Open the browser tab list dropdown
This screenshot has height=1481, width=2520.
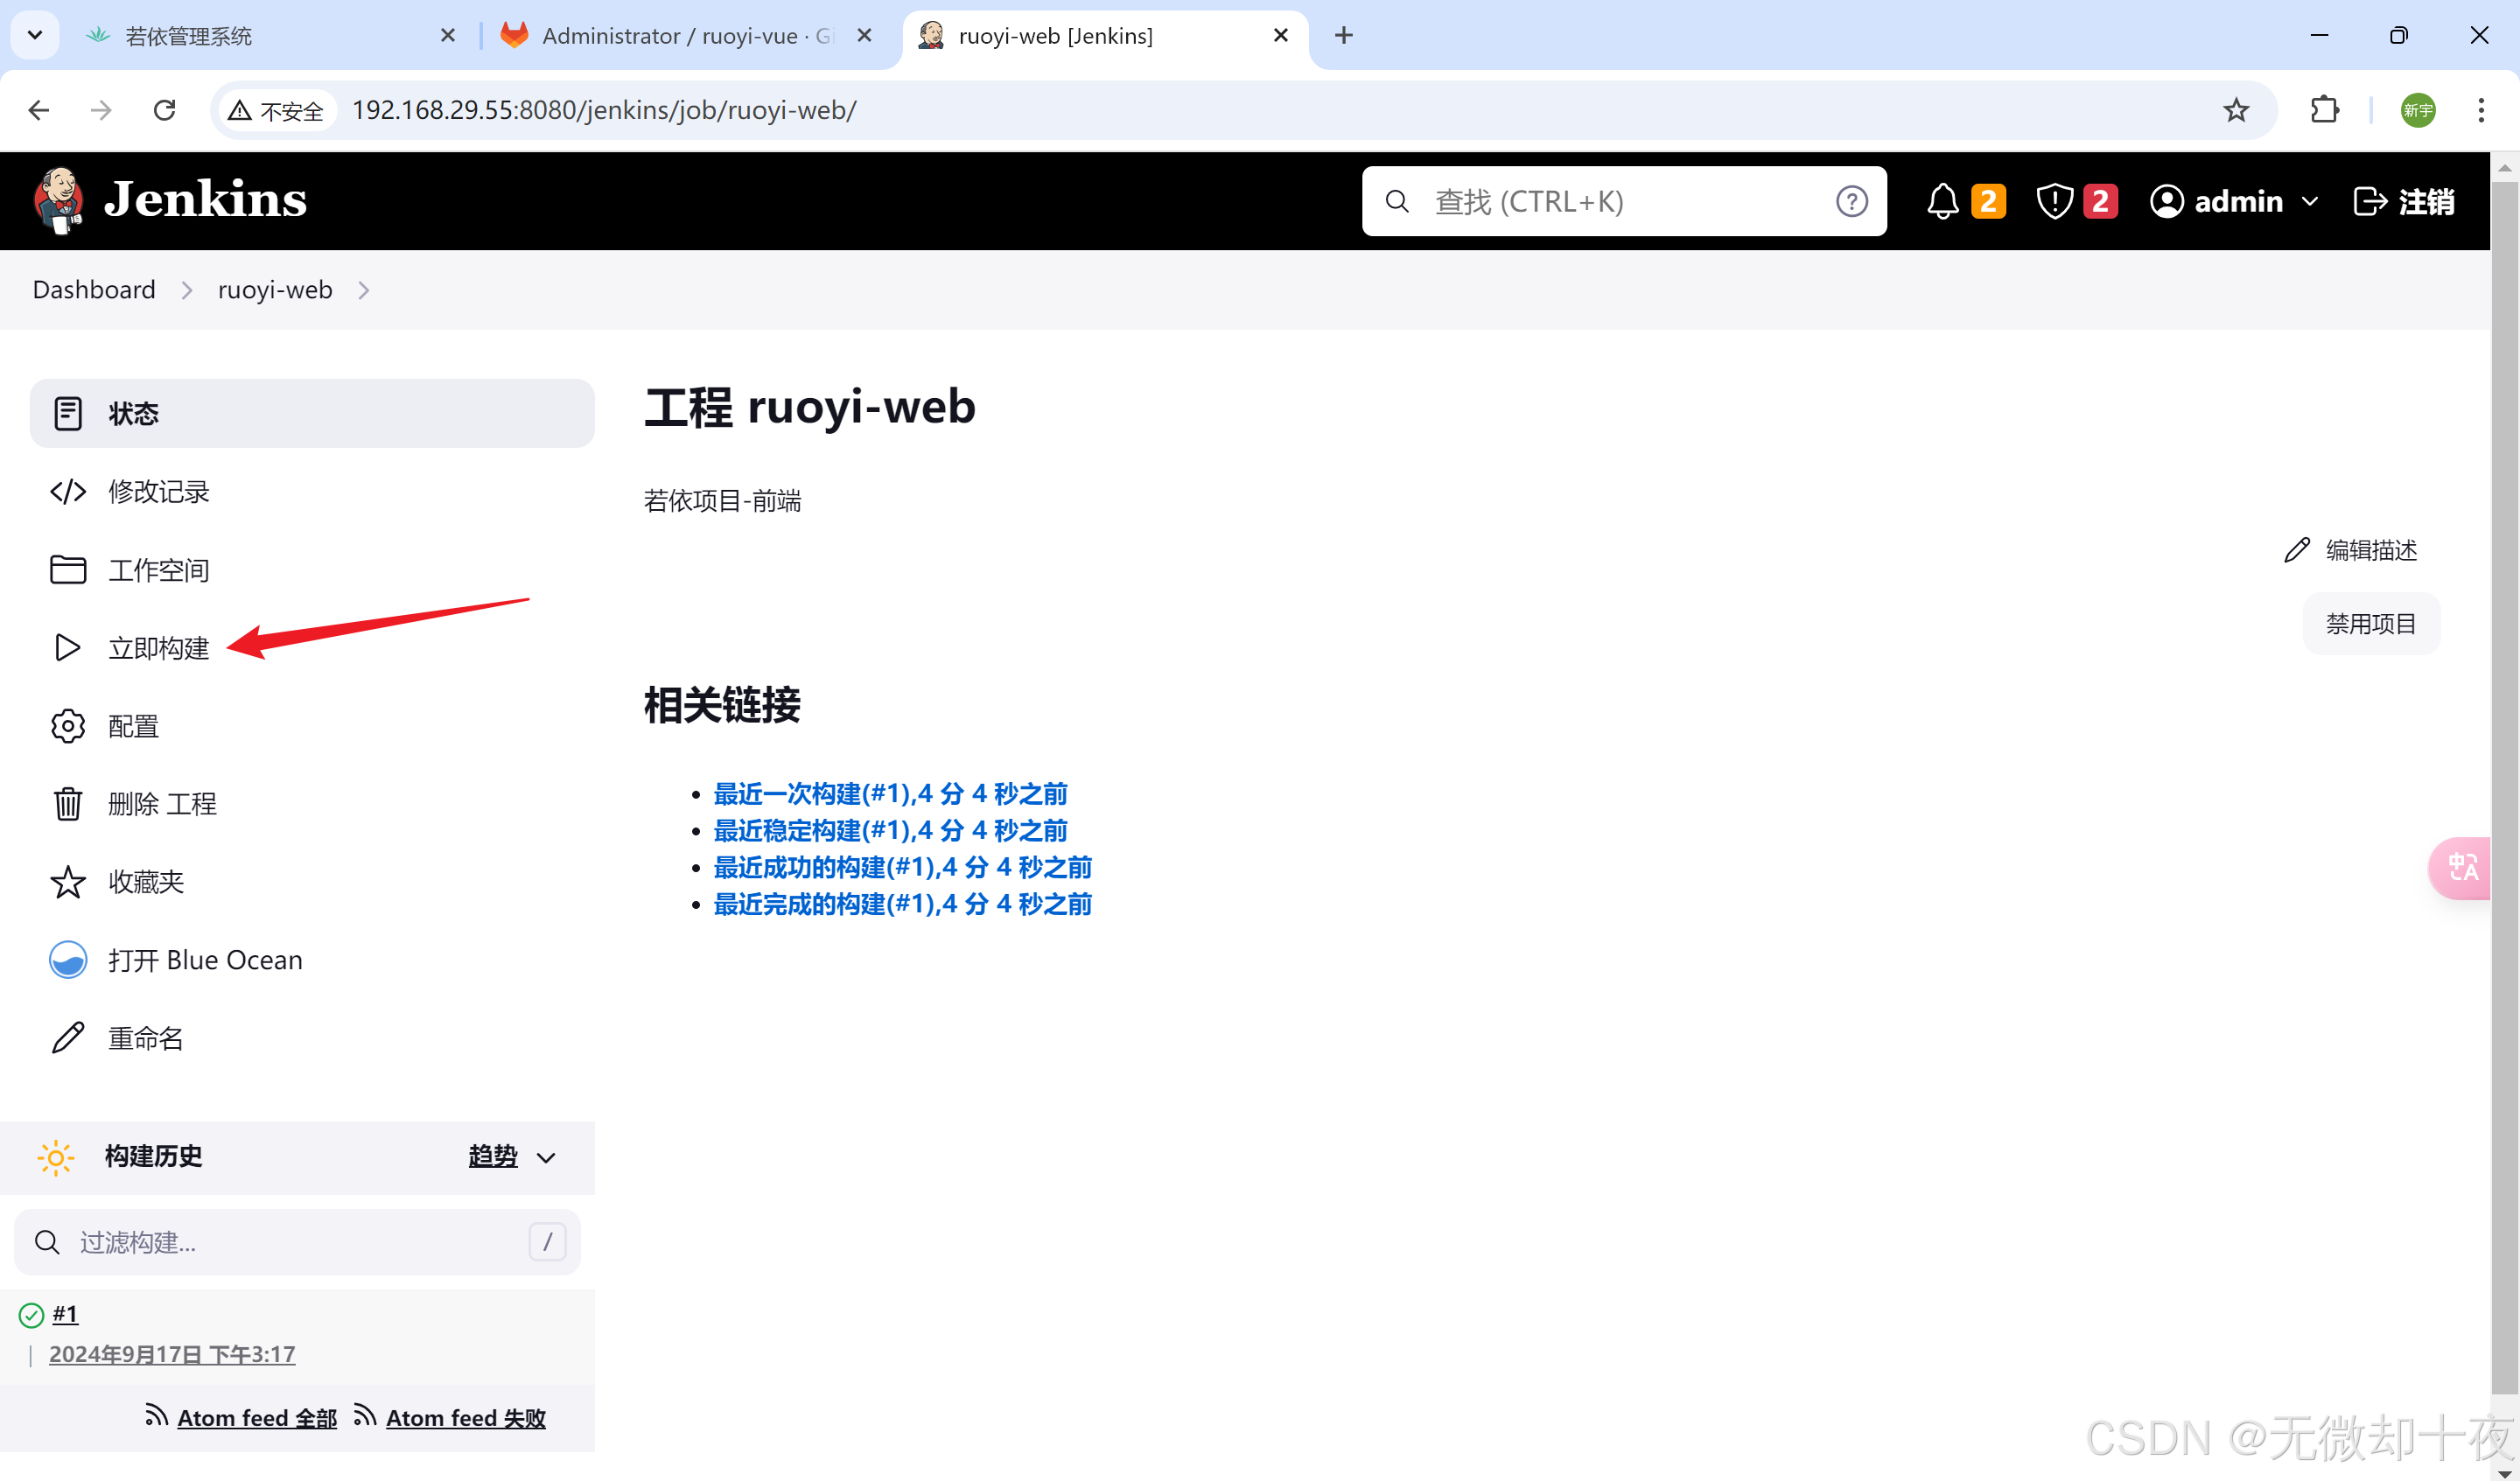tap(35, 35)
